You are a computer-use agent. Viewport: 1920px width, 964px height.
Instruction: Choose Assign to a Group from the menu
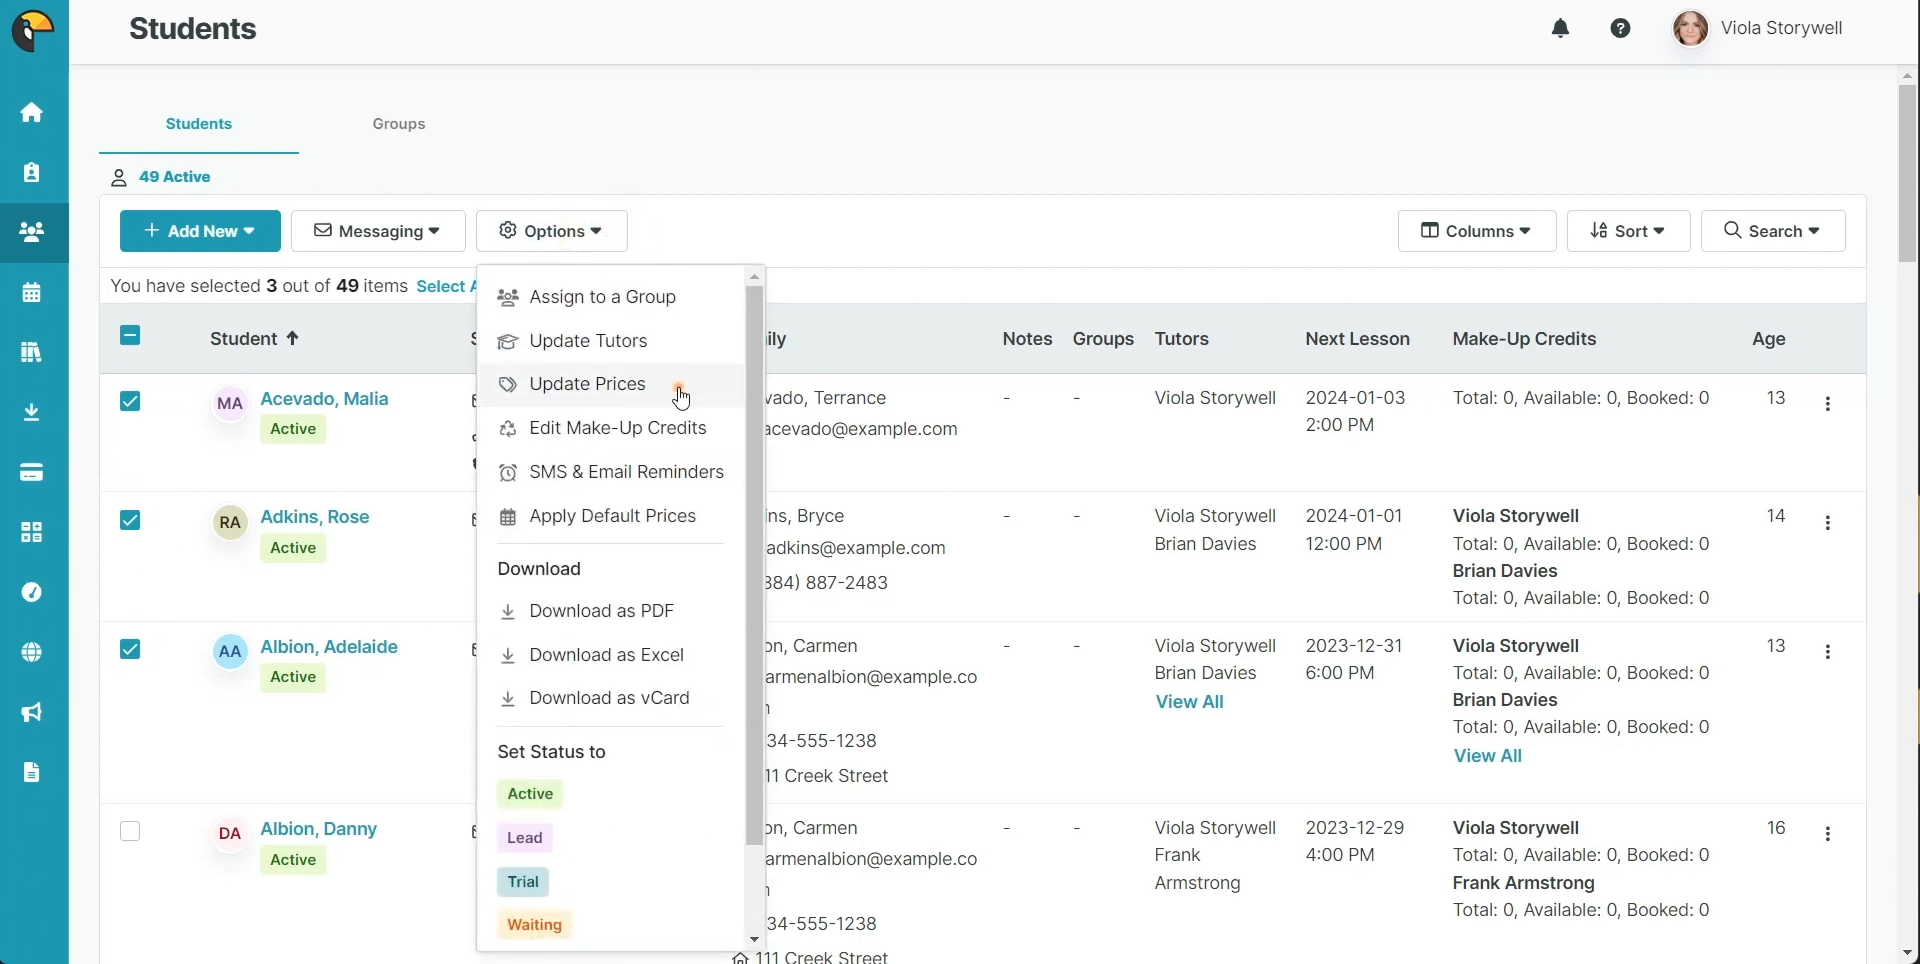(601, 297)
